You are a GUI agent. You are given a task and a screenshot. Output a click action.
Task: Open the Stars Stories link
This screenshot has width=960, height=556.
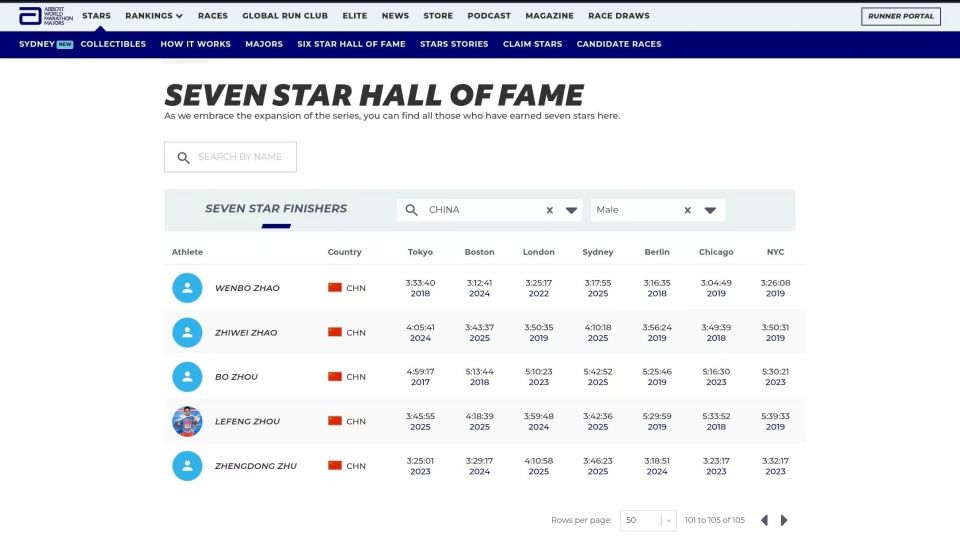tap(454, 44)
